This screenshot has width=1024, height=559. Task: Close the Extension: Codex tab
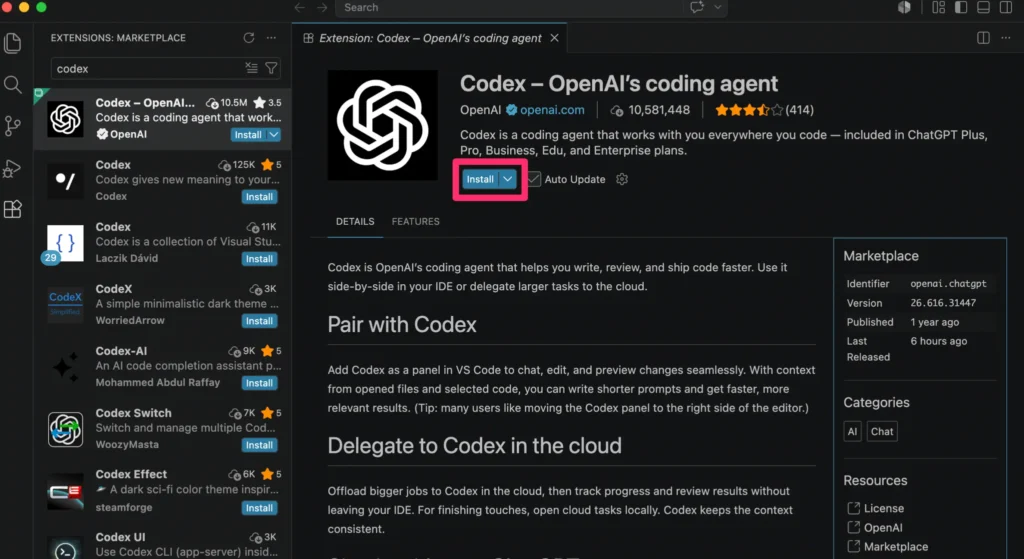click(x=554, y=38)
